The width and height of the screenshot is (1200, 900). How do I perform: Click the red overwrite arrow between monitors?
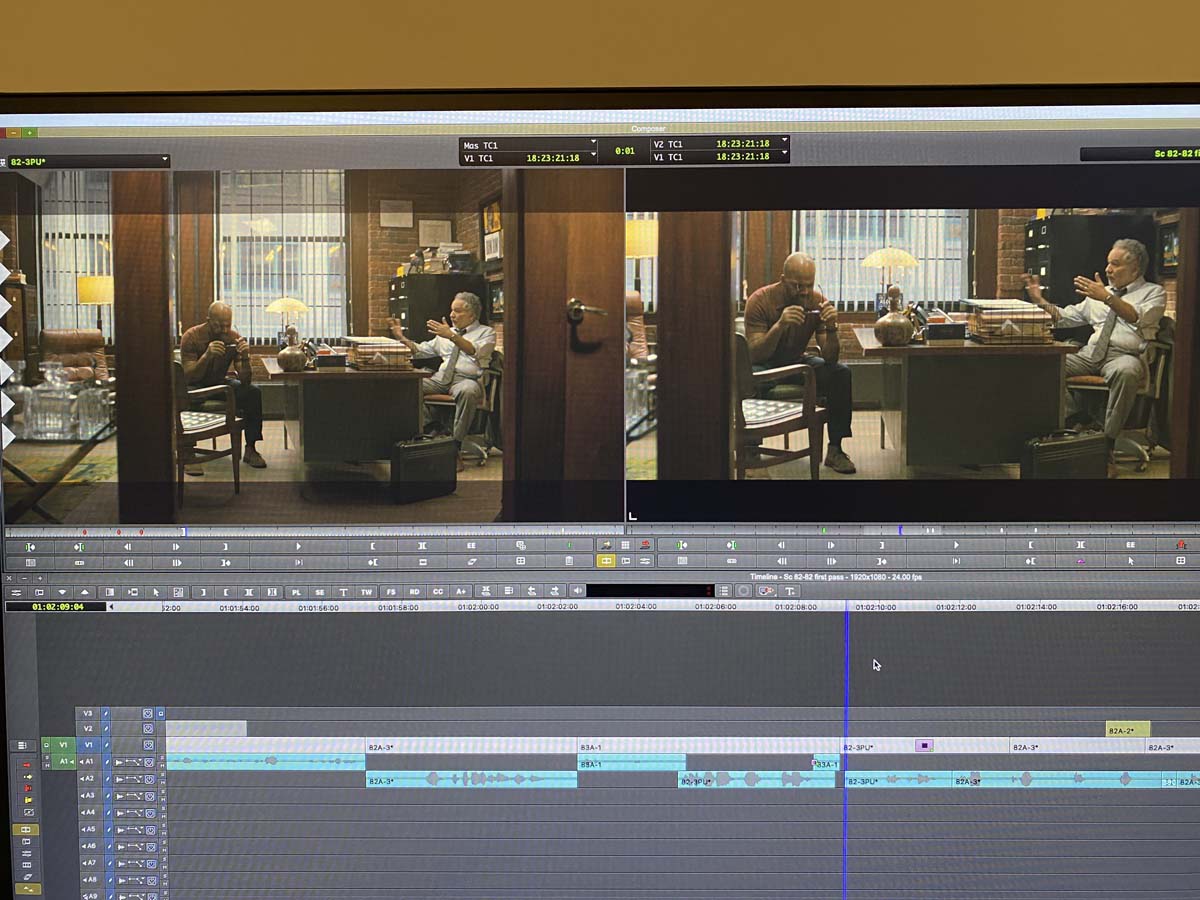(645, 546)
